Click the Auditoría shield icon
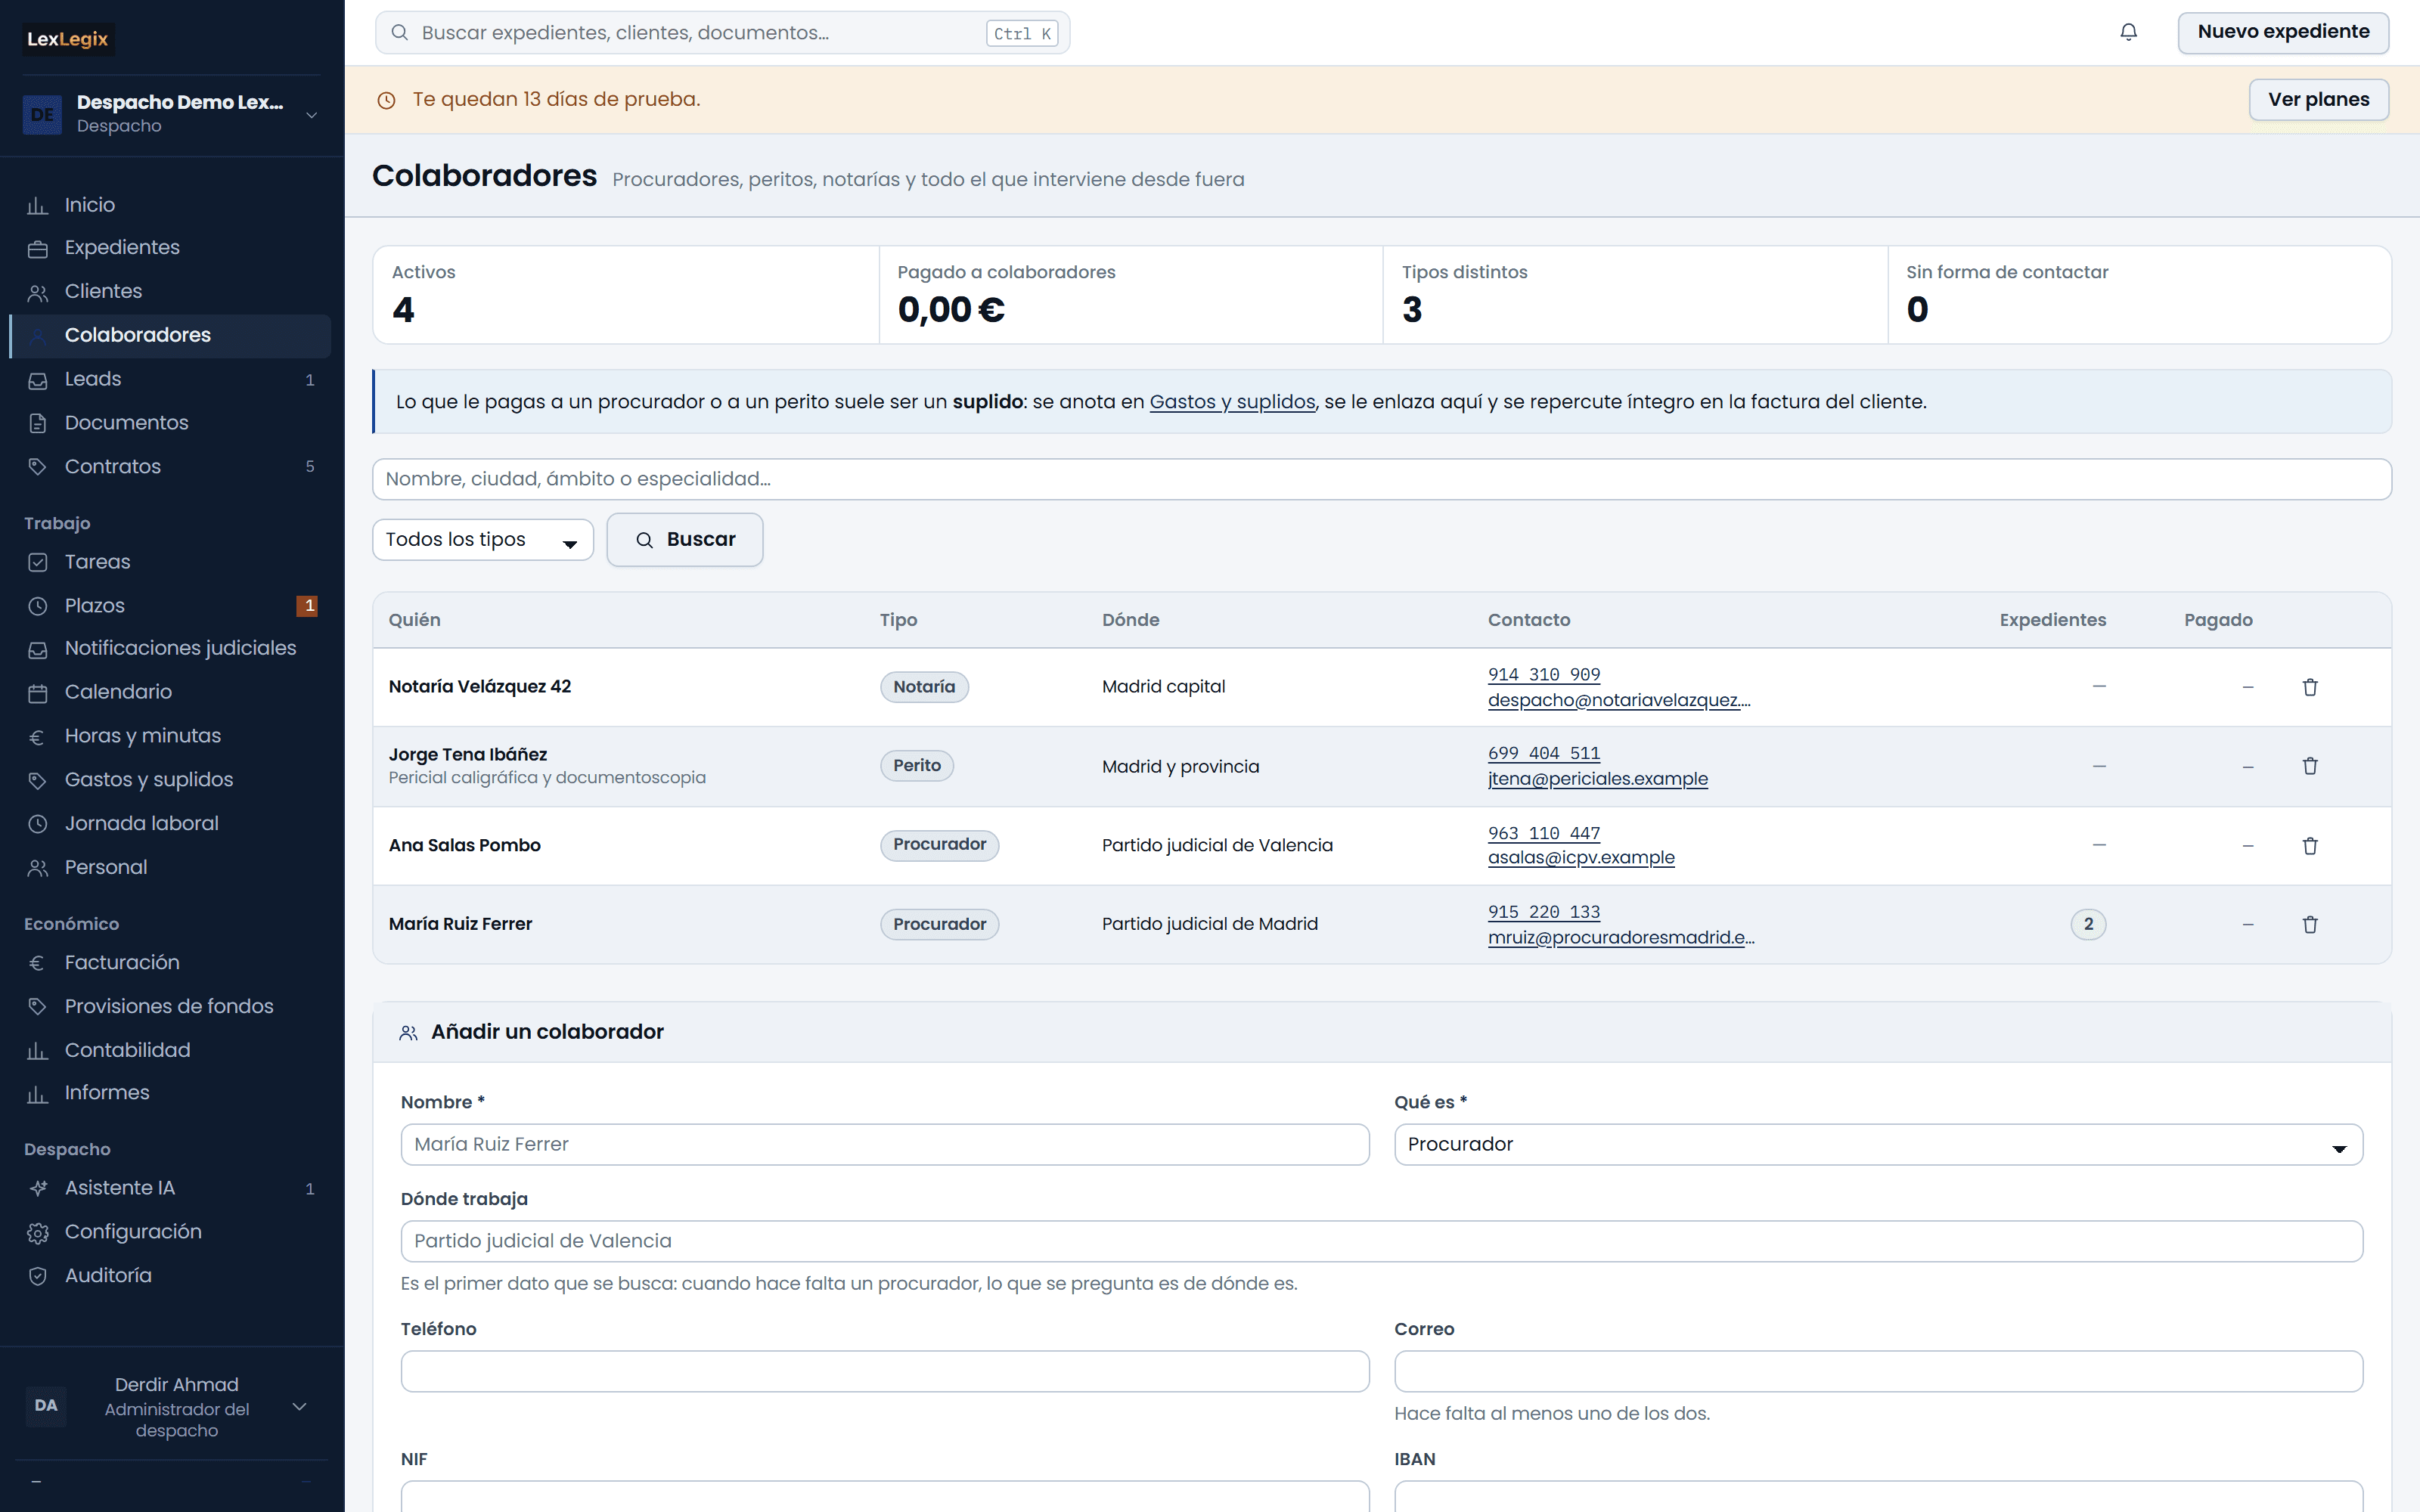The image size is (2420, 1512). [x=38, y=1276]
